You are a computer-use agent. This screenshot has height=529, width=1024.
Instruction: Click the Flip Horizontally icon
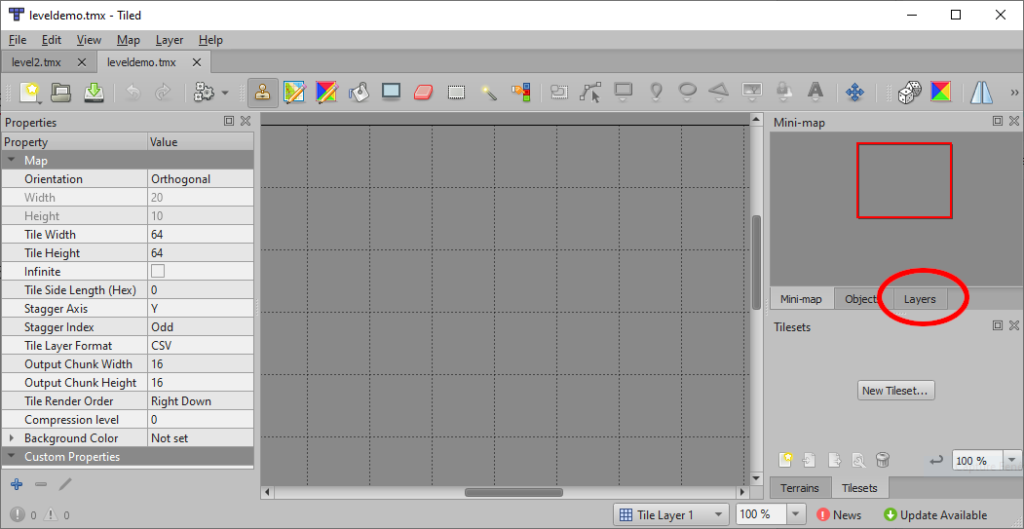click(x=982, y=93)
